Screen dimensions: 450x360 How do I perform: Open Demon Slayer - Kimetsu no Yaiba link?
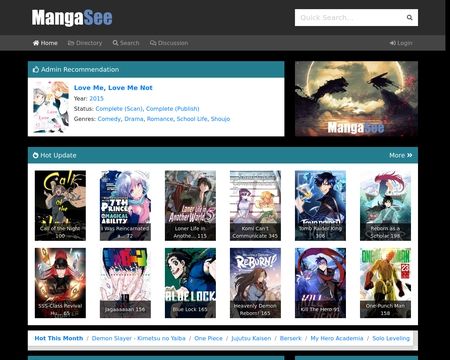pyautogui.click(x=139, y=338)
